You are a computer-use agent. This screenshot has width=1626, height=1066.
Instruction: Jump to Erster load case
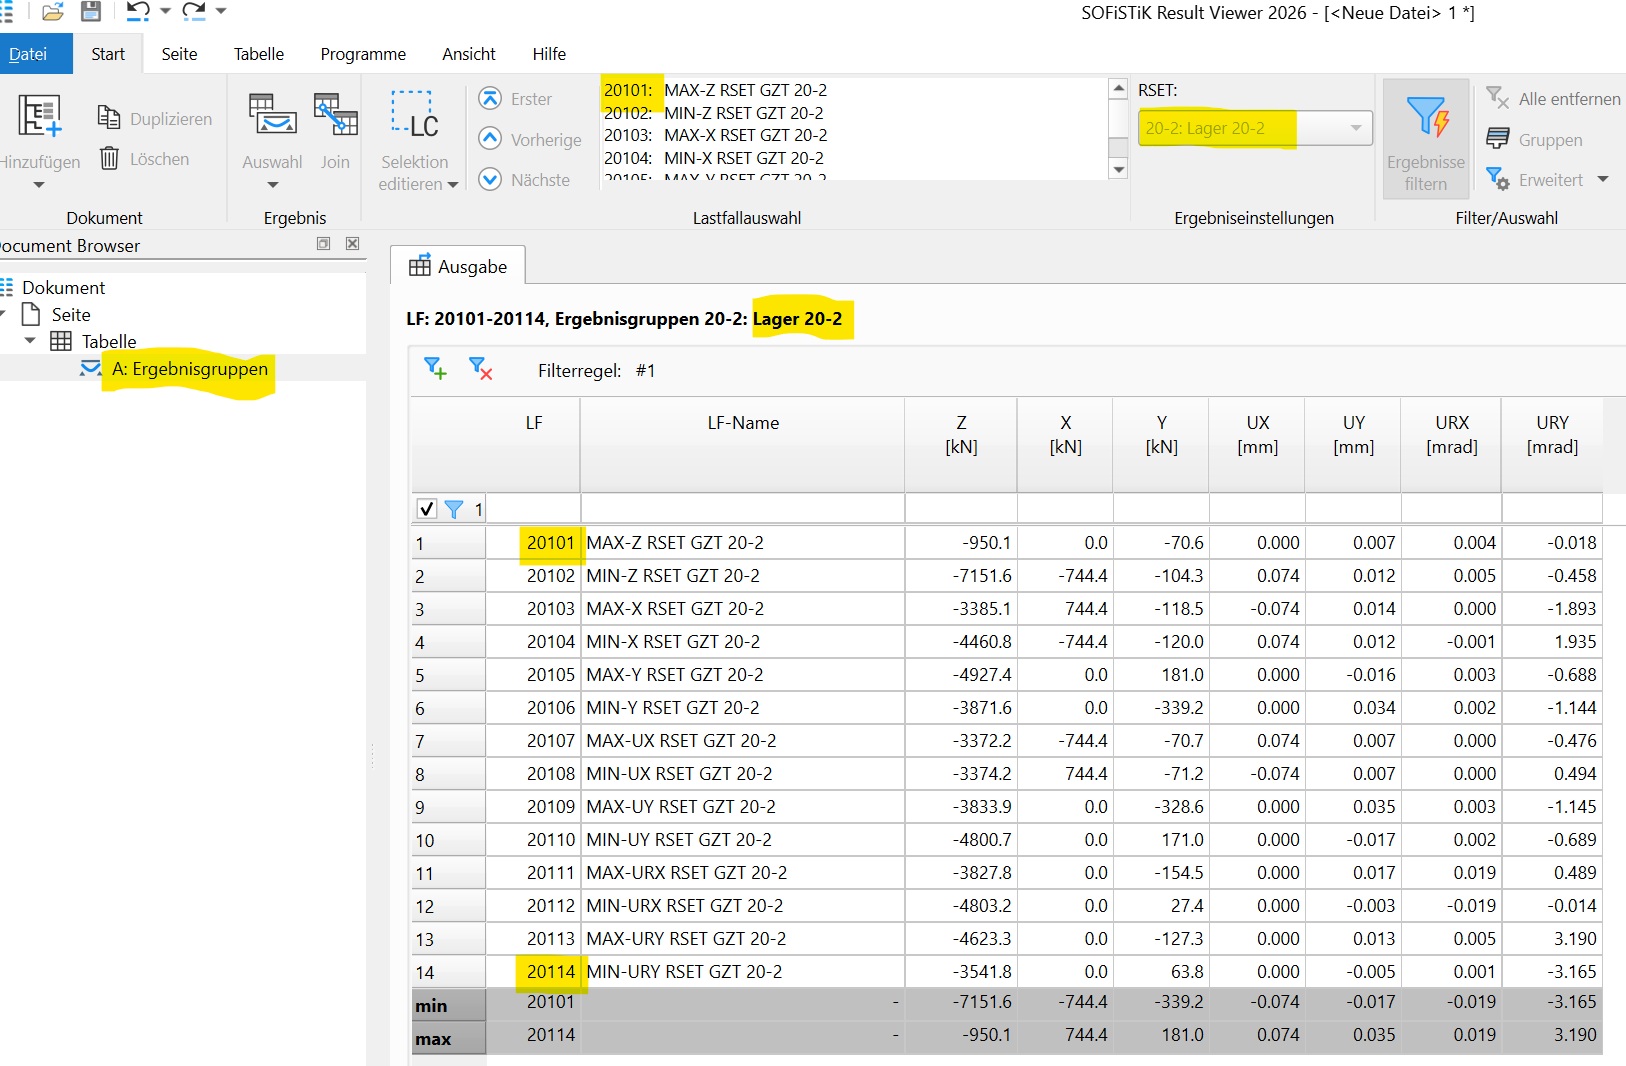490,99
